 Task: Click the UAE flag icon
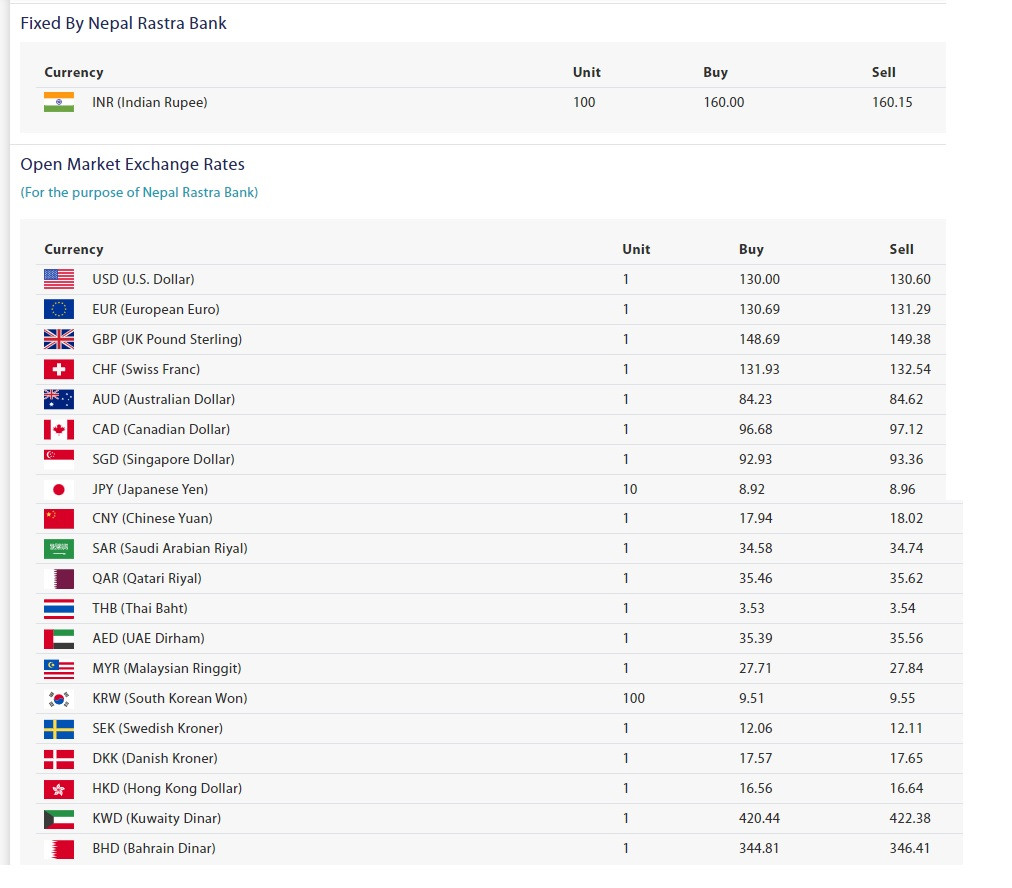tap(59, 638)
